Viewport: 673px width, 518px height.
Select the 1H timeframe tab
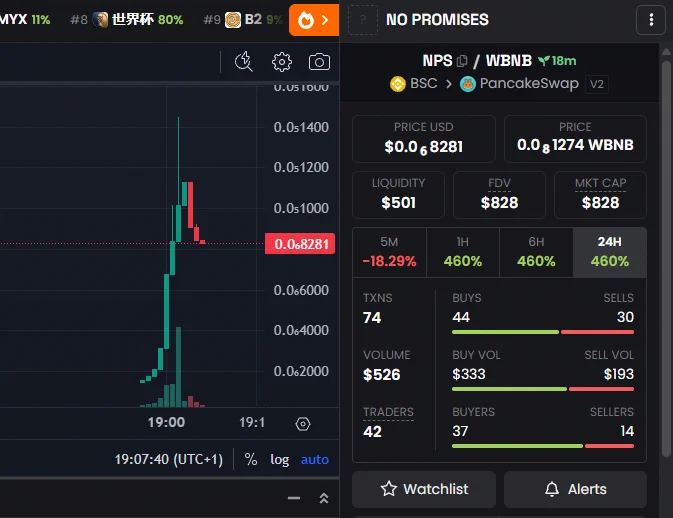[x=463, y=252]
